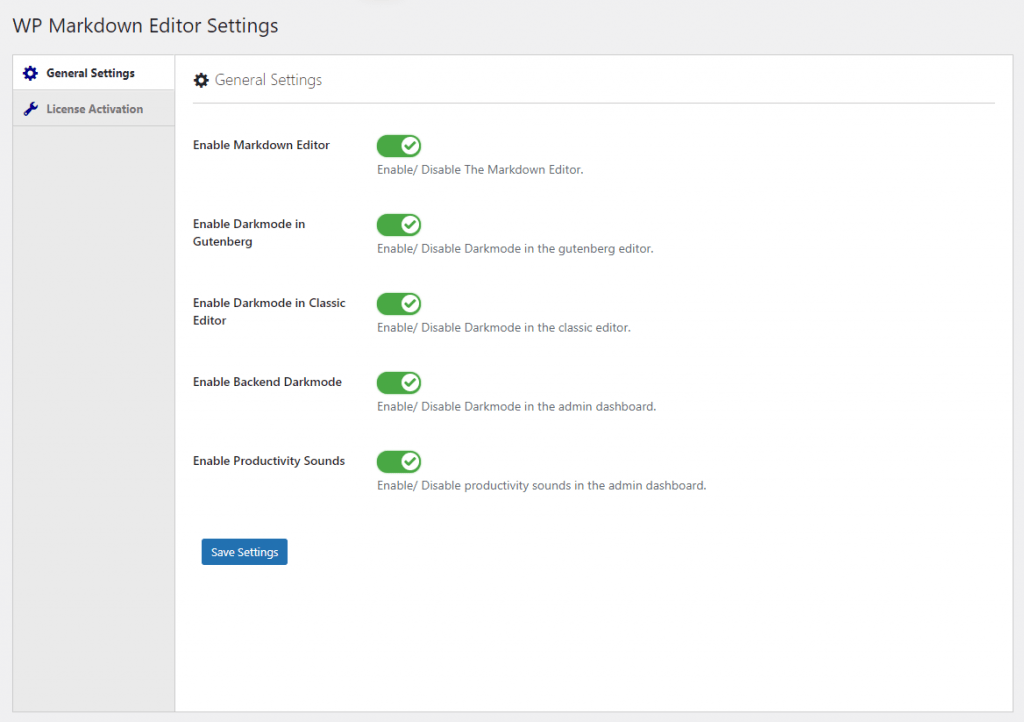
Task: Click the 'WP Markdown Editor Settings' page title
Action: point(146,25)
